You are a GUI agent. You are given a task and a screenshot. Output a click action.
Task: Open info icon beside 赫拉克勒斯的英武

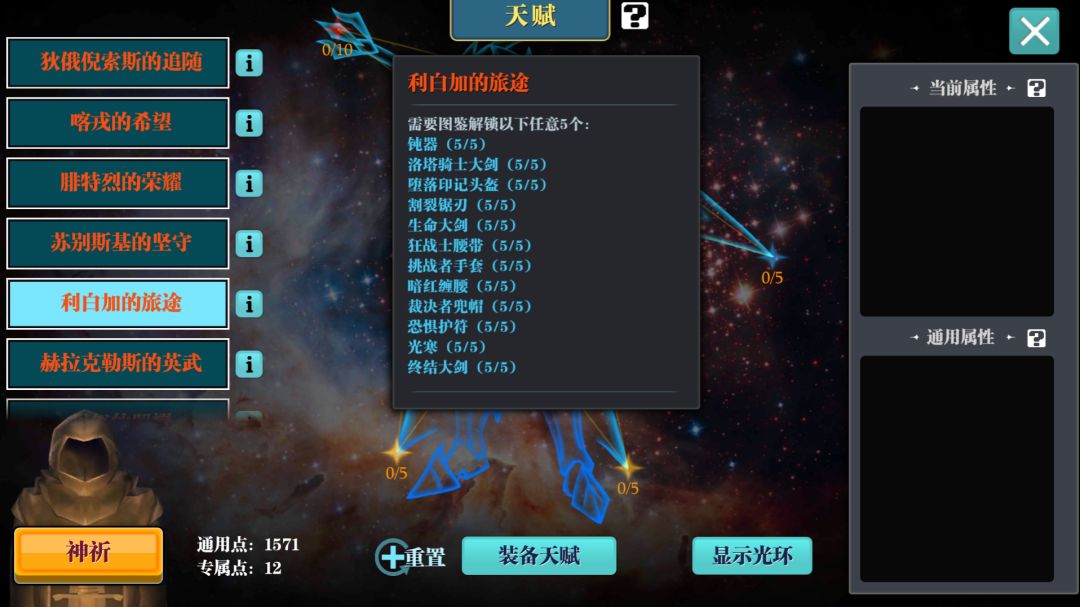coord(249,364)
